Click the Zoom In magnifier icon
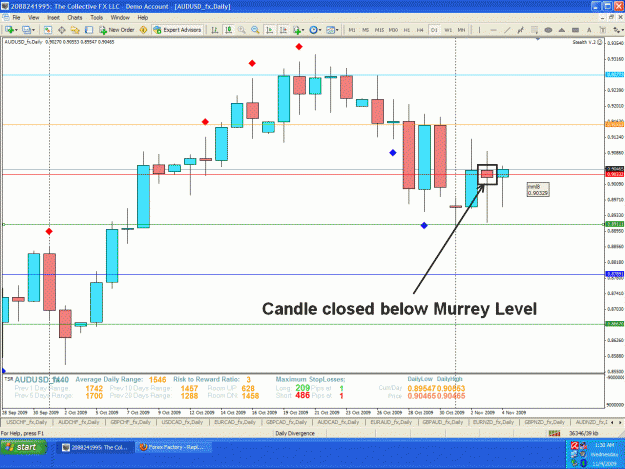The height and width of the screenshot is (469, 625). tap(242, 30)
